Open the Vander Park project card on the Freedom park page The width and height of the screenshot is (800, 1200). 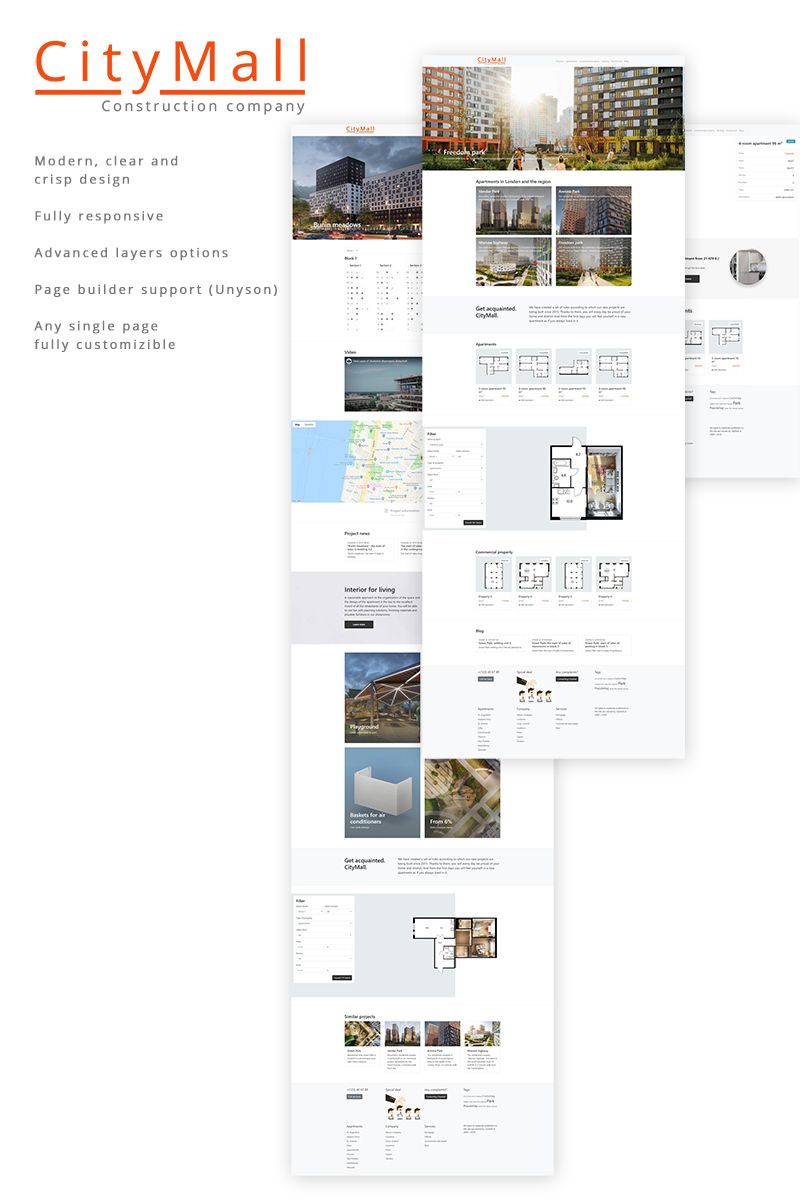click(513, 210)
